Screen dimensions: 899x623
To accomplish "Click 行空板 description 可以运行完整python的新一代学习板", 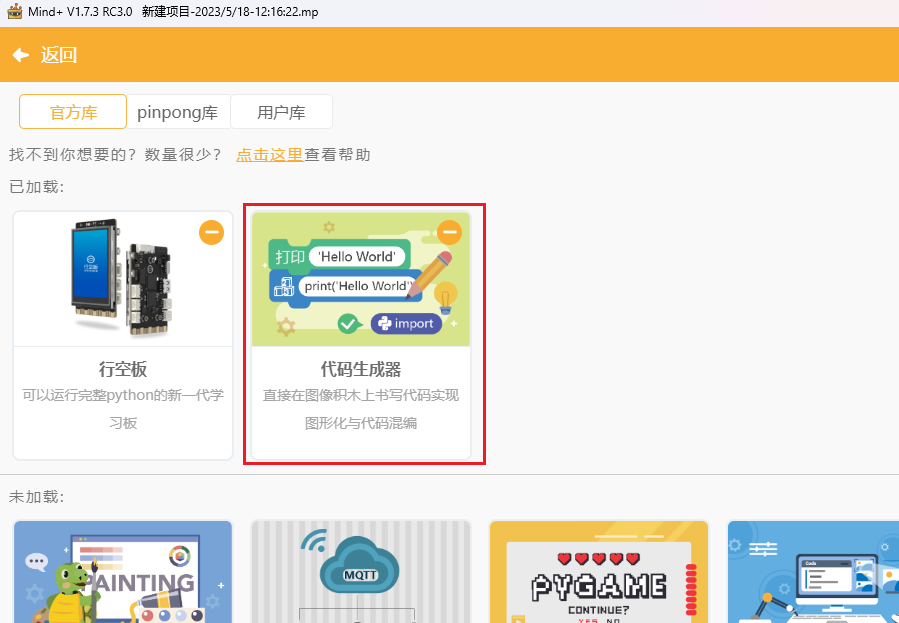I will point(123,409).
